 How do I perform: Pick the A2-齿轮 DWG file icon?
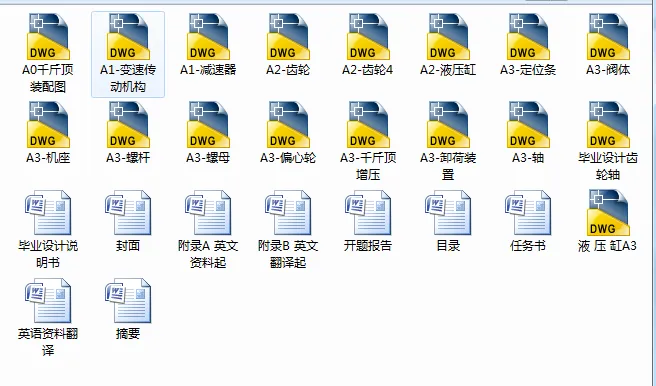click(x=288, y=36)
